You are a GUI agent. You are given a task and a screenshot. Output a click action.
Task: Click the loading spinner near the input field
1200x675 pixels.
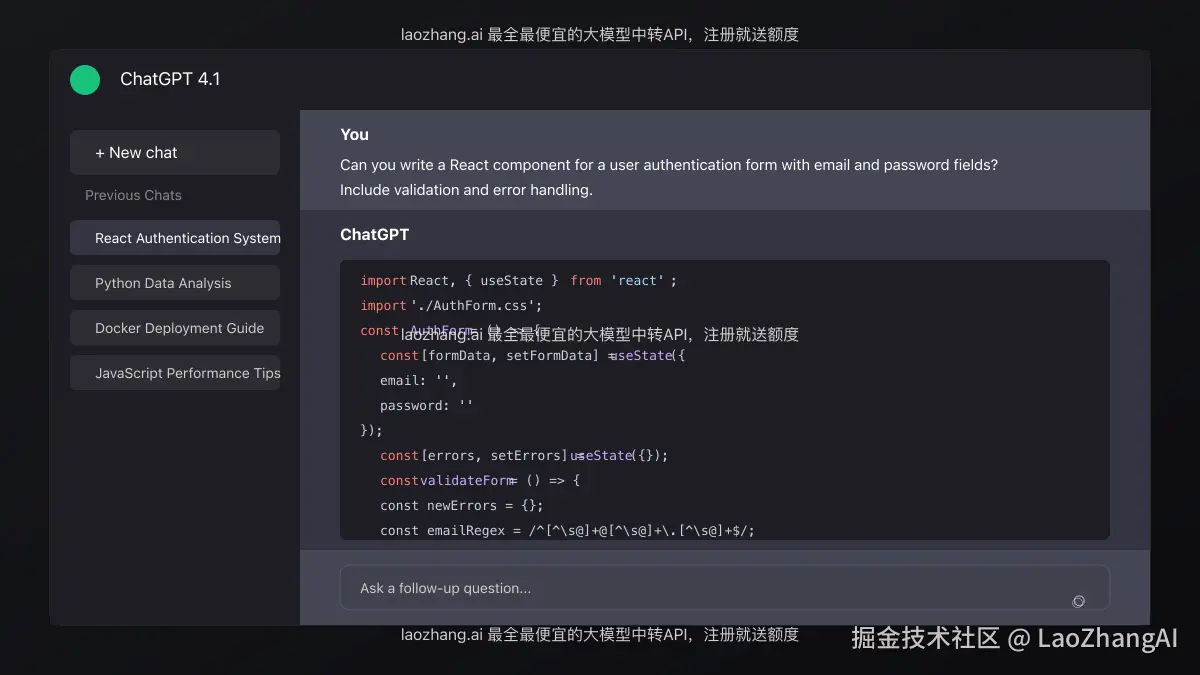tap(1078, 601)
